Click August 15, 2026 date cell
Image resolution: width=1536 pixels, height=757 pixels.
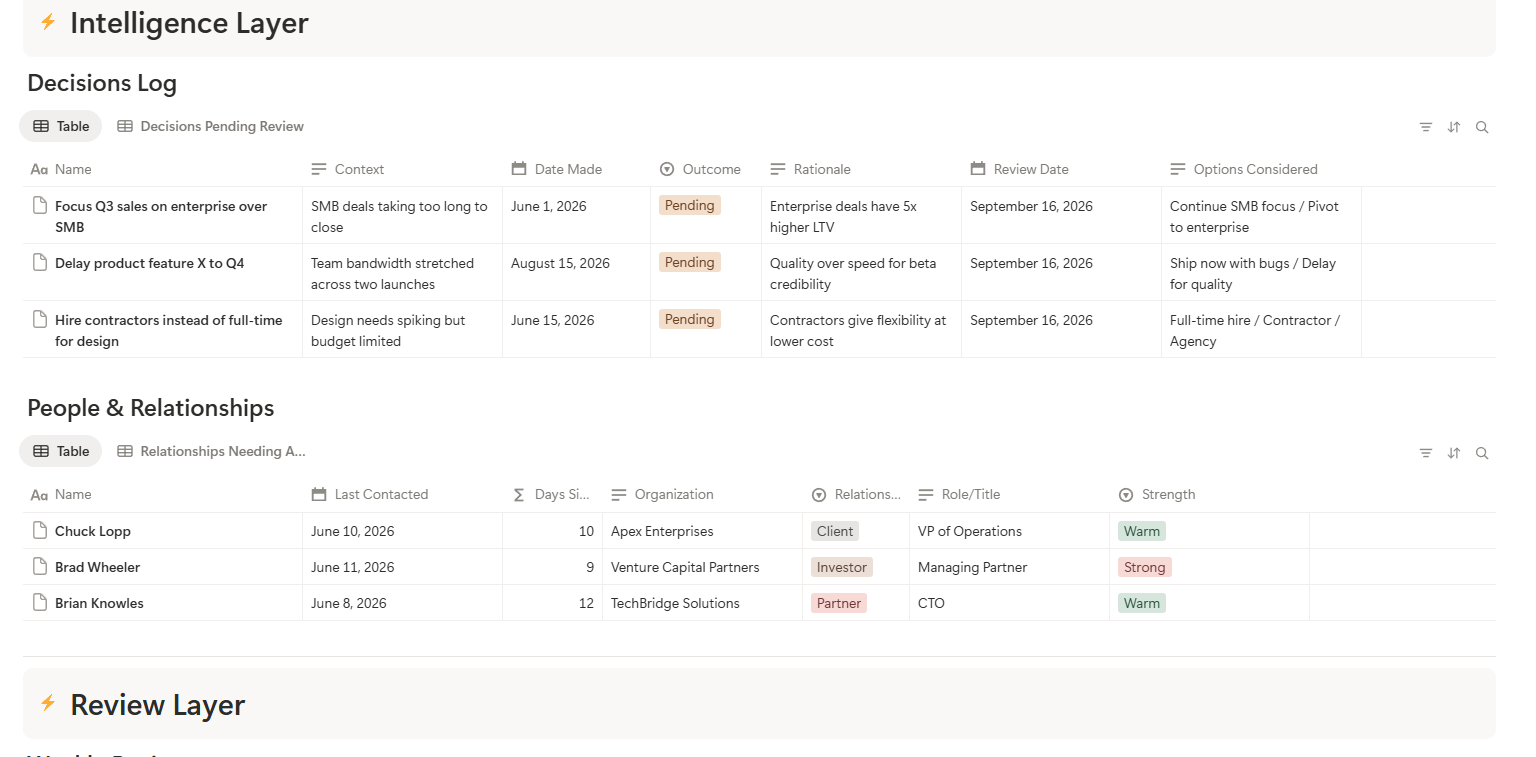(576, 272)
